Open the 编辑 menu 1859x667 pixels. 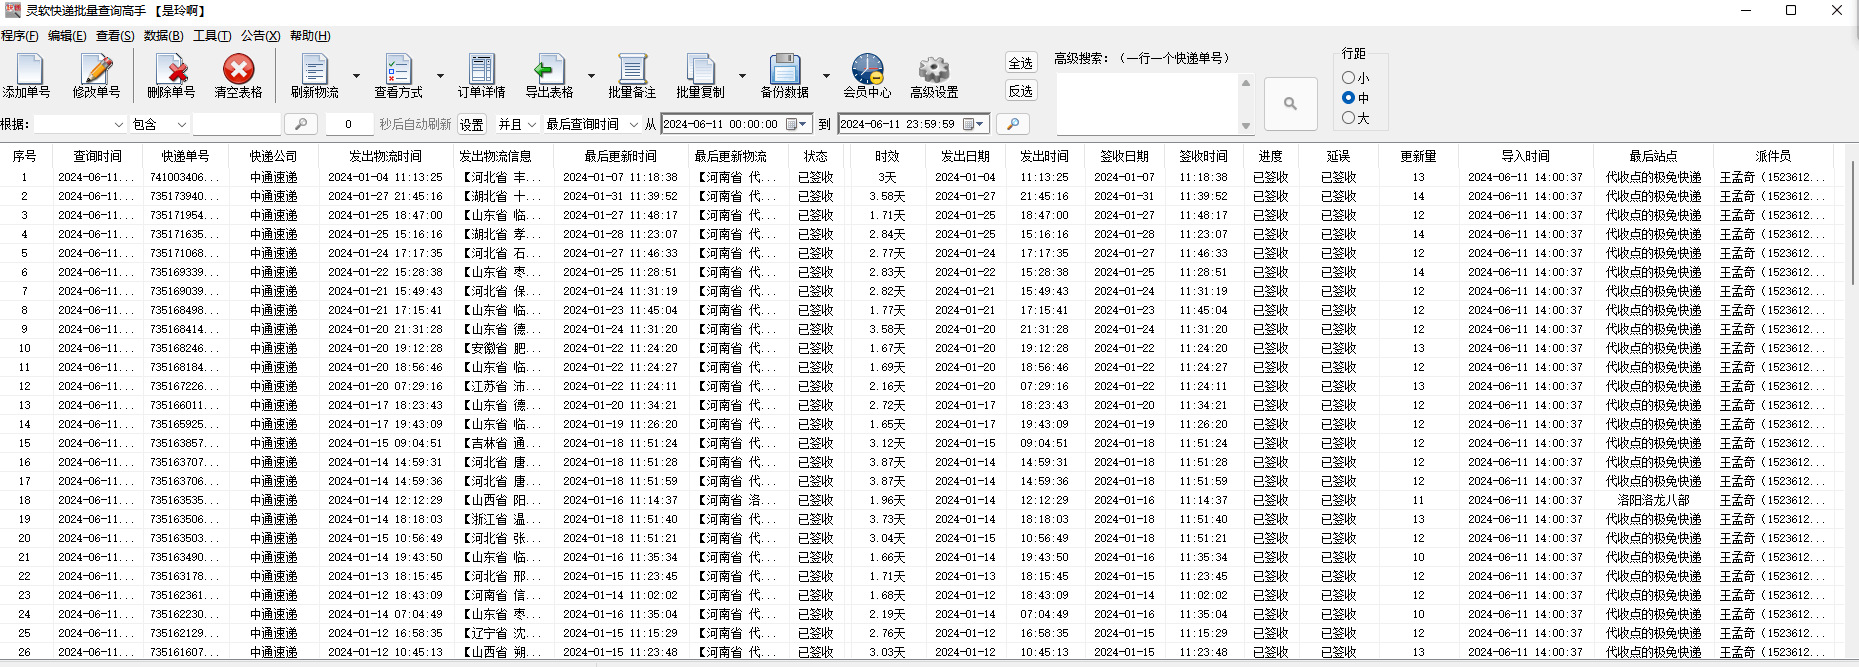click(67, 36)
